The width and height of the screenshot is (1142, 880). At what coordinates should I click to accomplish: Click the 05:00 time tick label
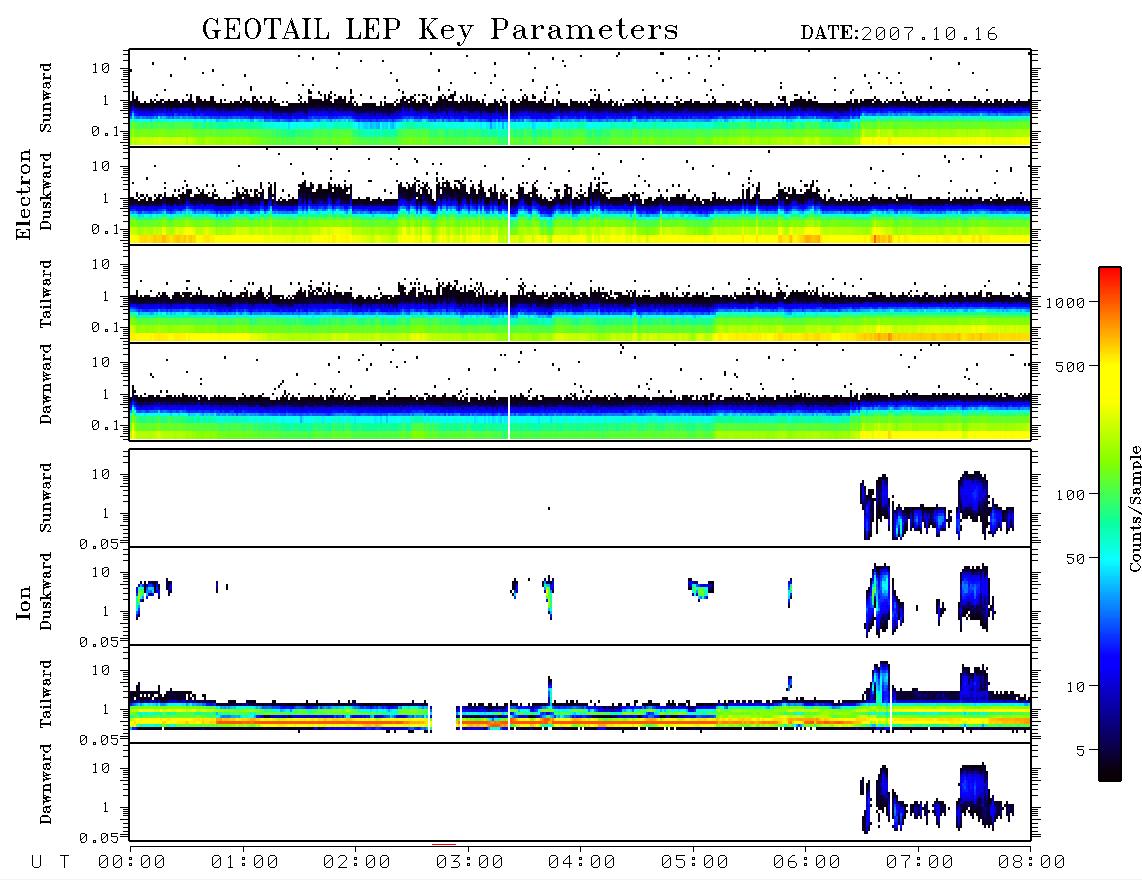pyautogui.click(x=695, y=862)
